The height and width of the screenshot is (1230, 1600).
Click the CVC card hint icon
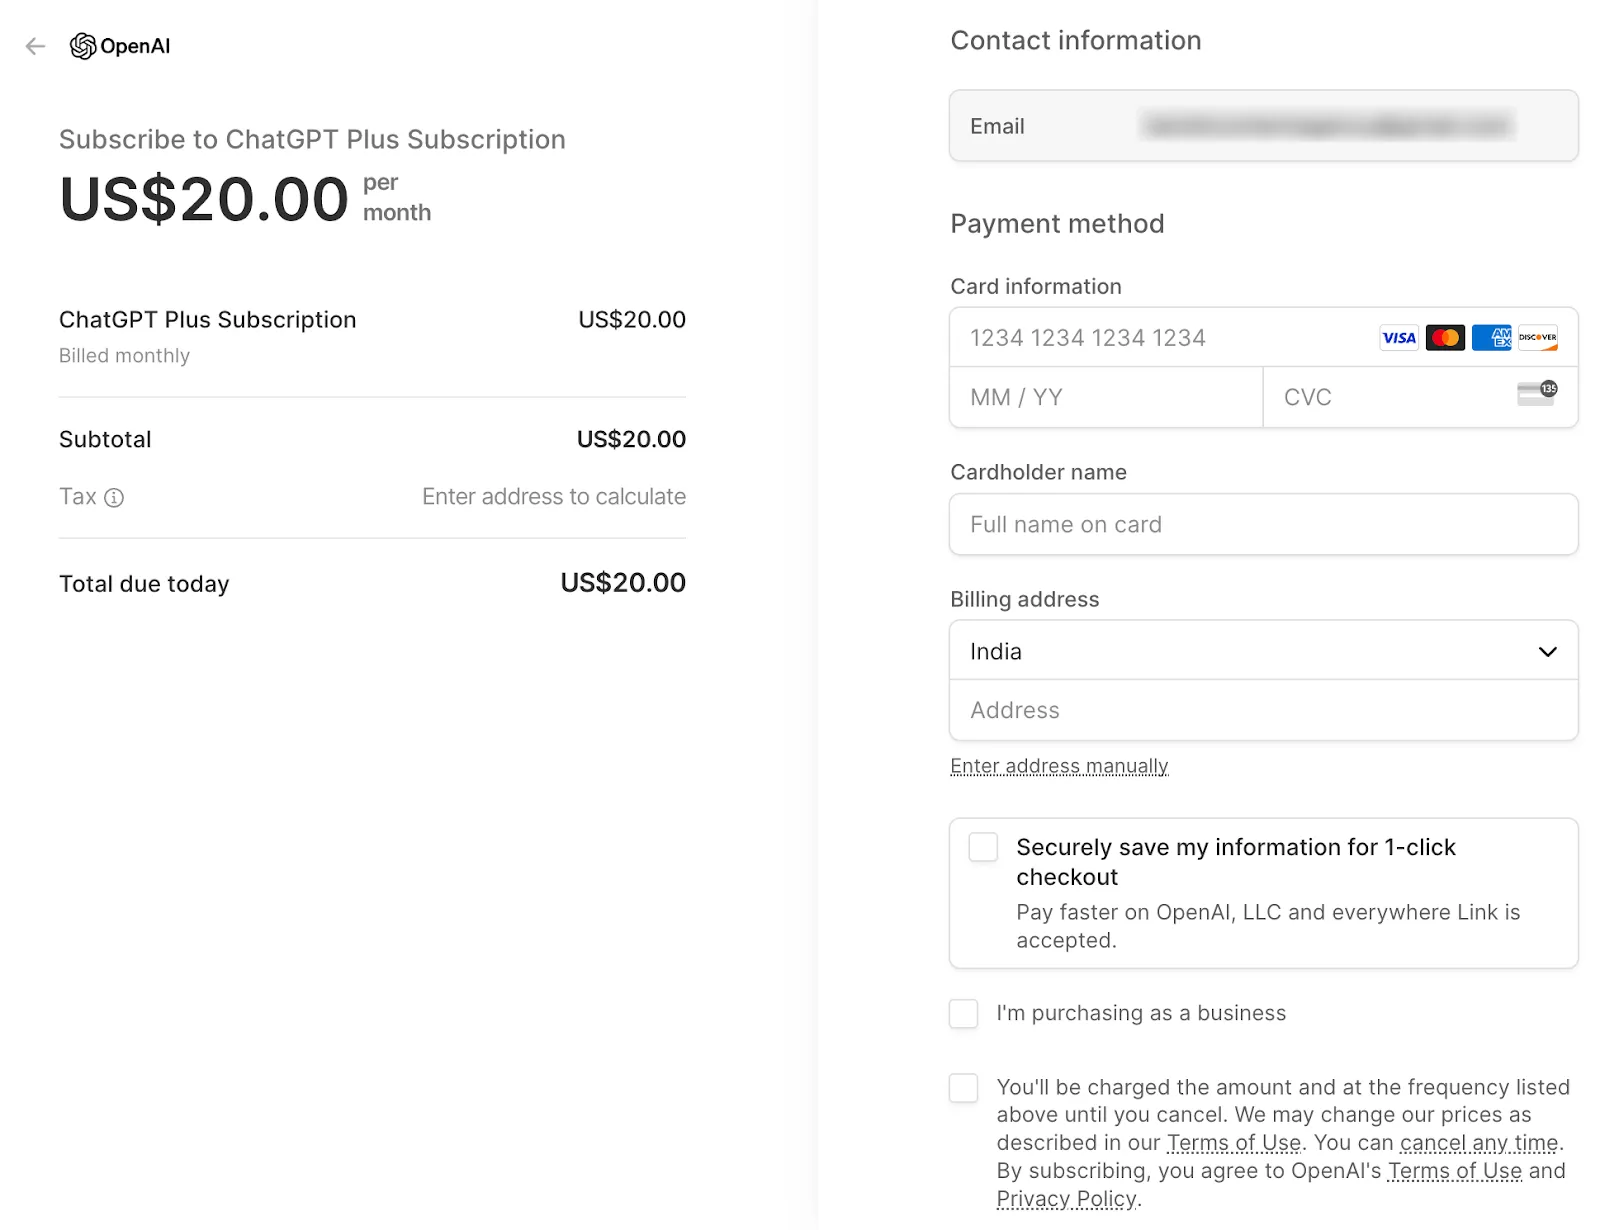tap(1537, 393)
